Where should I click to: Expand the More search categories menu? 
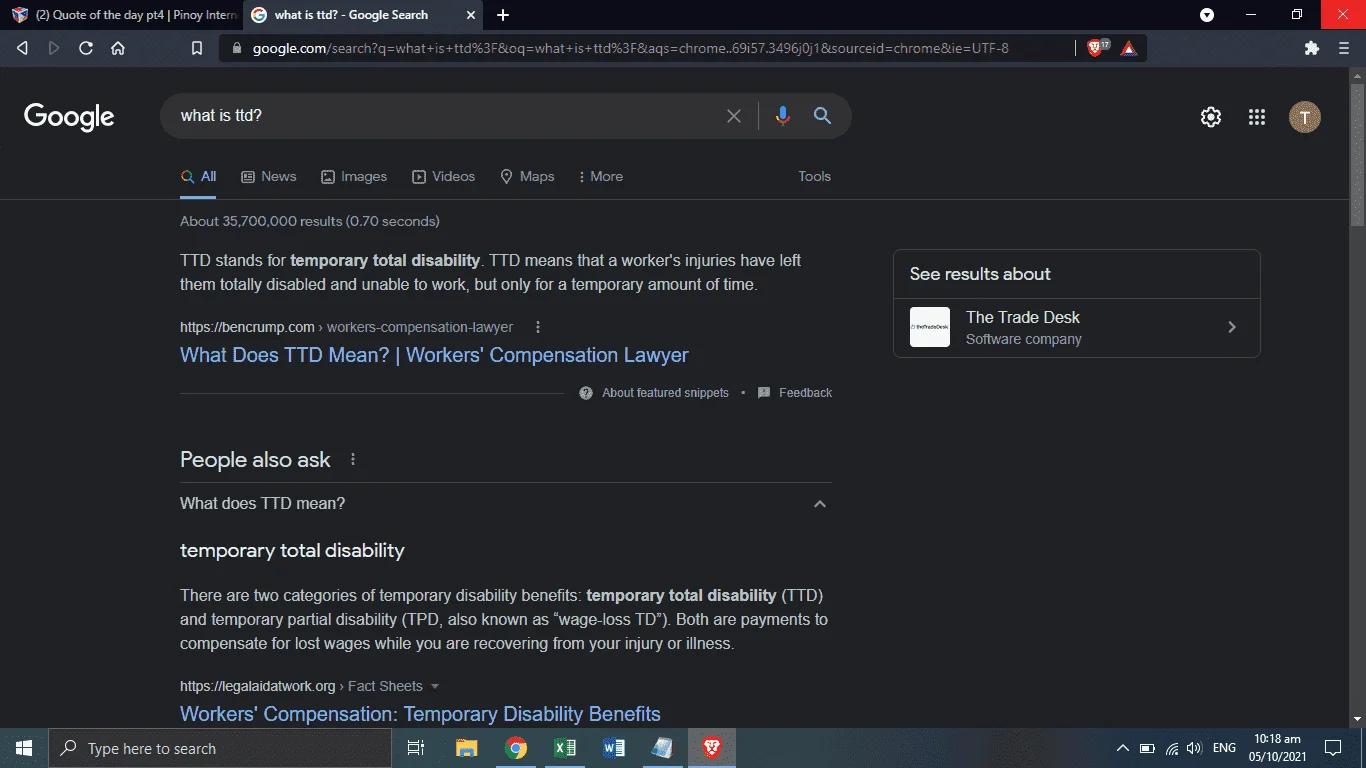click(601, 176)
